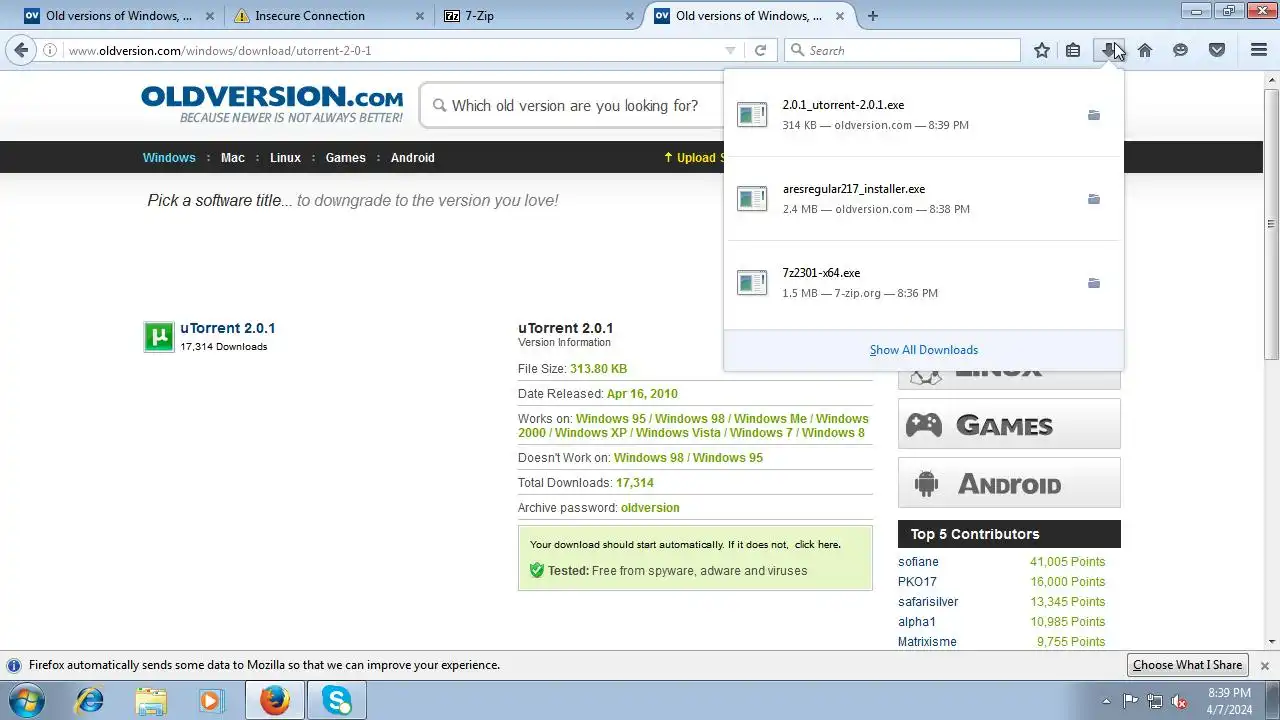Image resolution: width=1280 pixels, height=720 pixels.
Task: Go back with the browser back arrow
Action: click(21, 50)
